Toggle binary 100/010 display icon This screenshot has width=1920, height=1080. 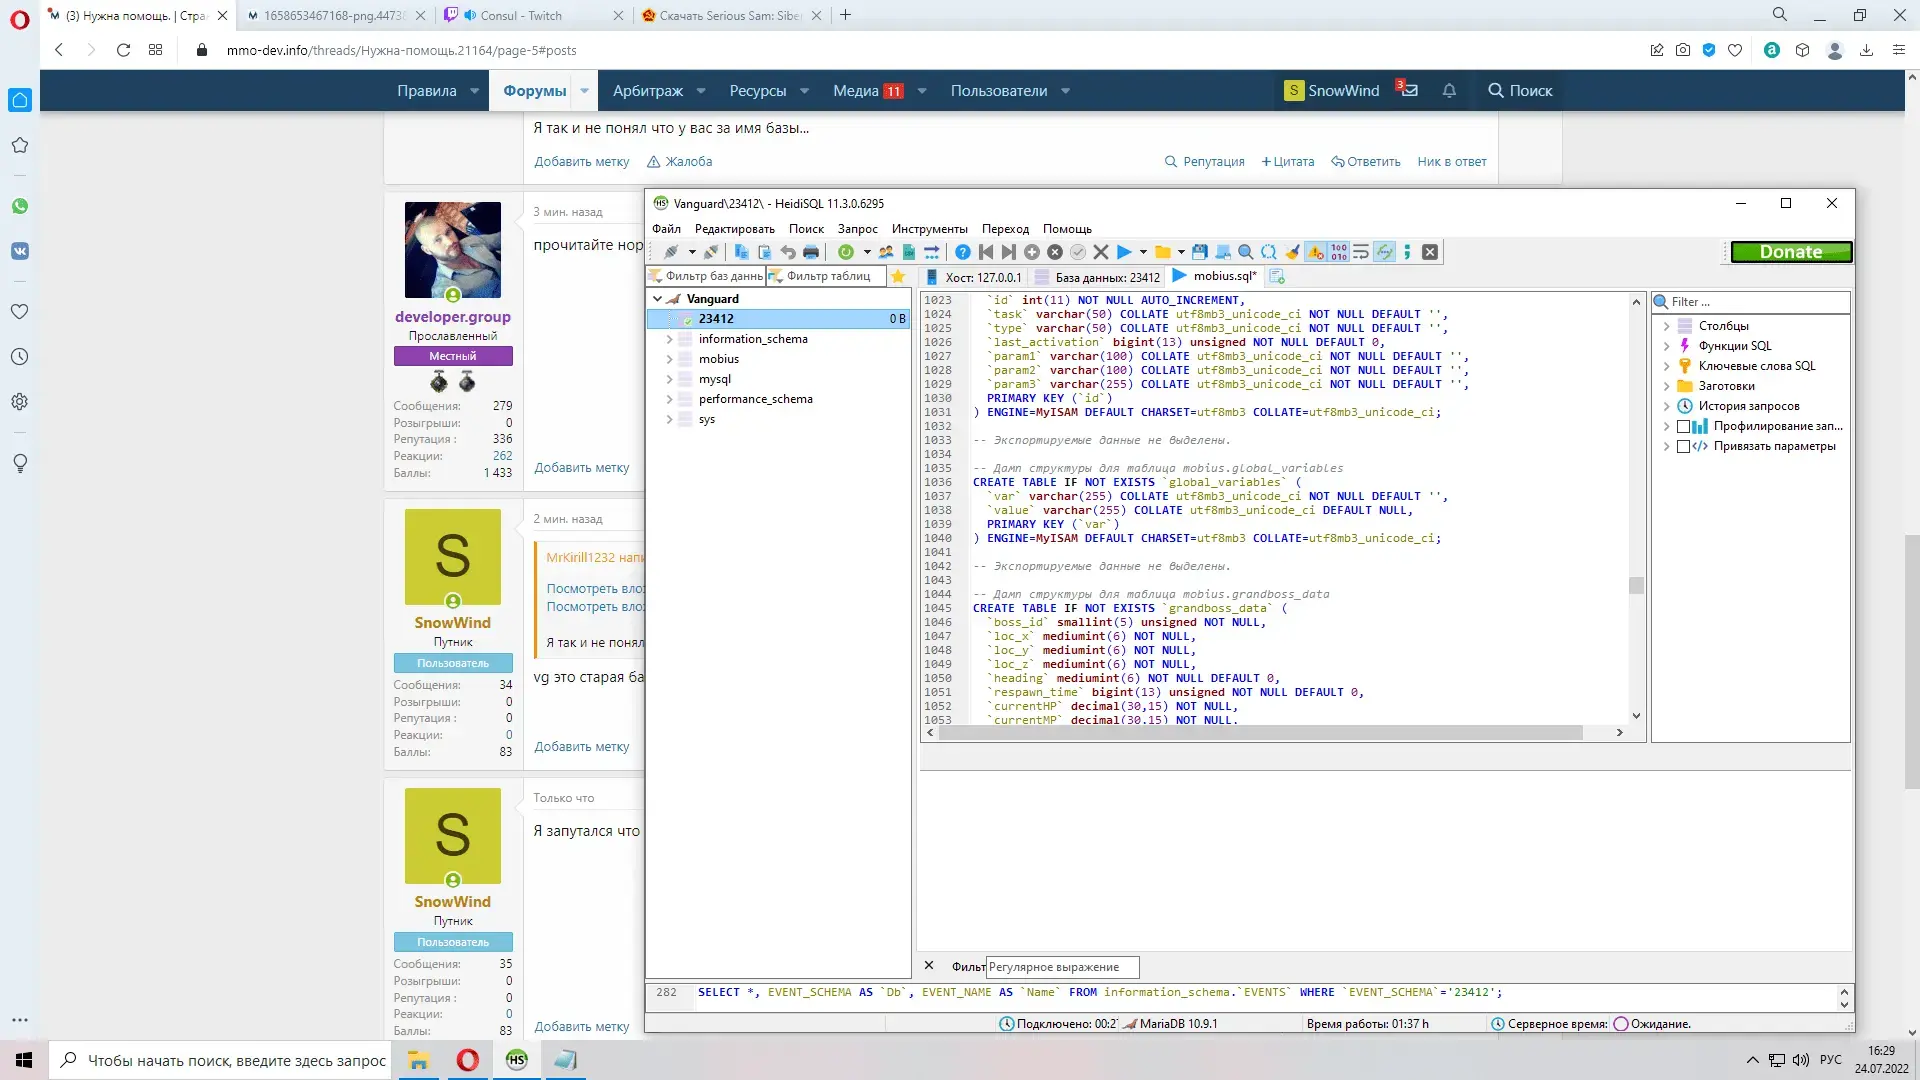(x=1338, y=252)
